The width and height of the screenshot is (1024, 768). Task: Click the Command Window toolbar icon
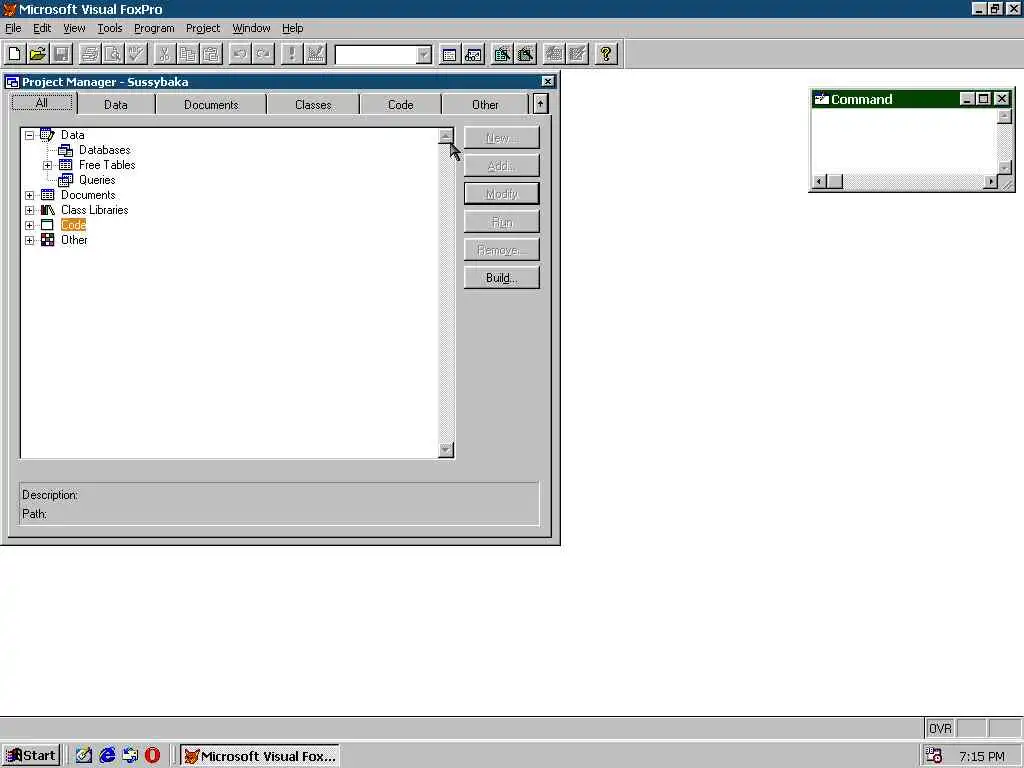(x=449, y=54)
